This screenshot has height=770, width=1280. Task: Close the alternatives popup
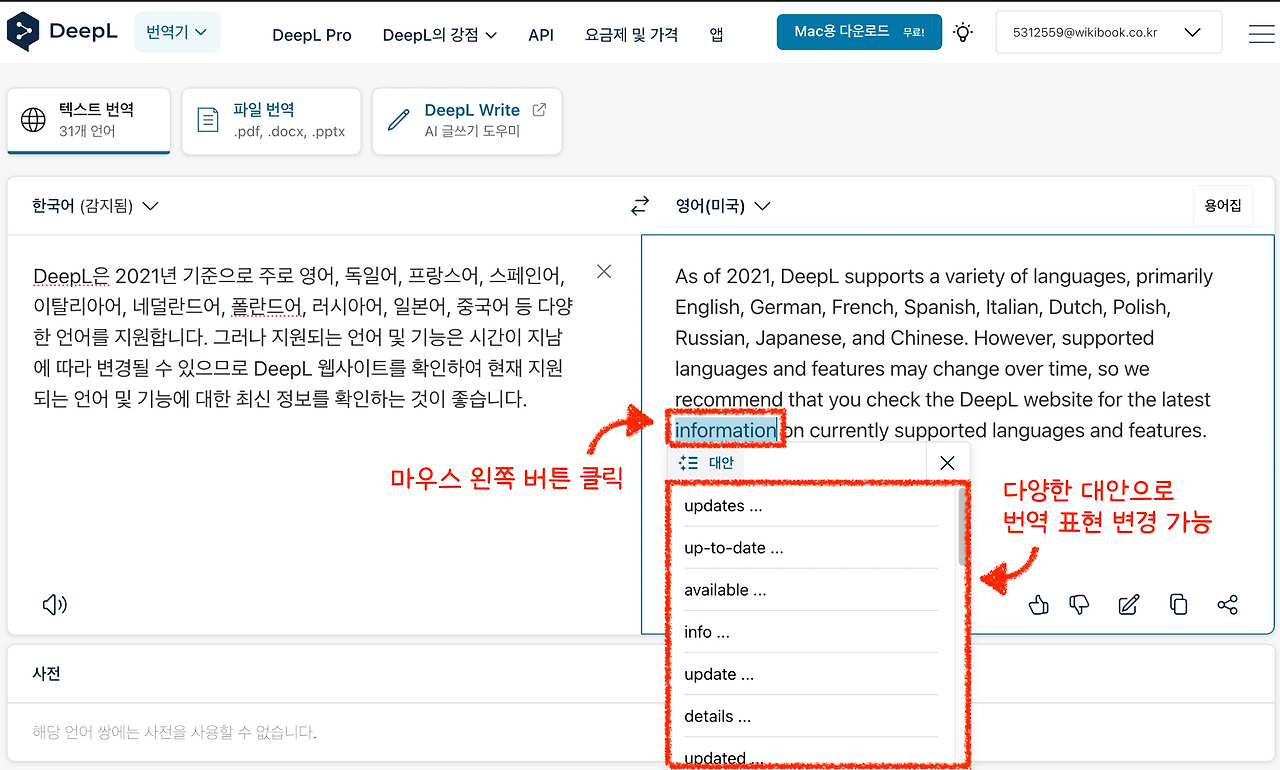pos(948,462)
